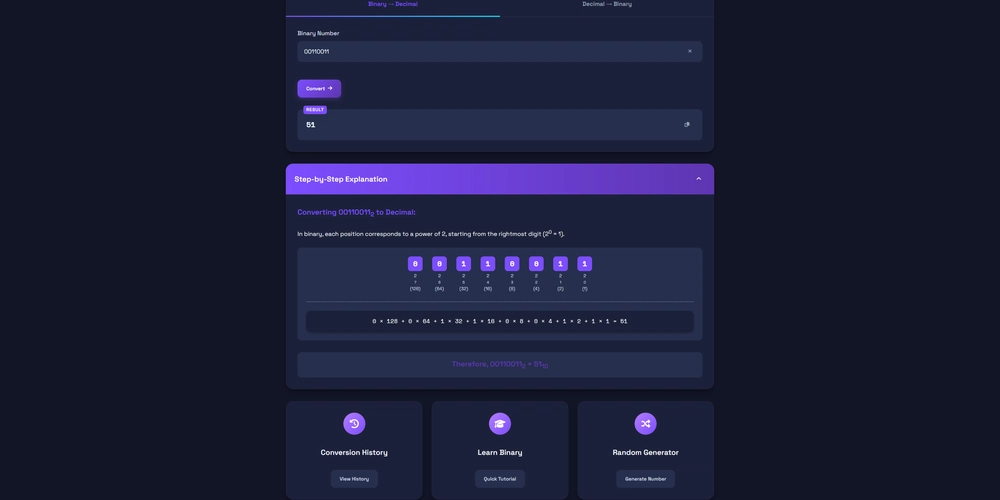Click the 'Therefore, 00110011' conclusion text
The image size is (1000, 500).
point(500,365)
